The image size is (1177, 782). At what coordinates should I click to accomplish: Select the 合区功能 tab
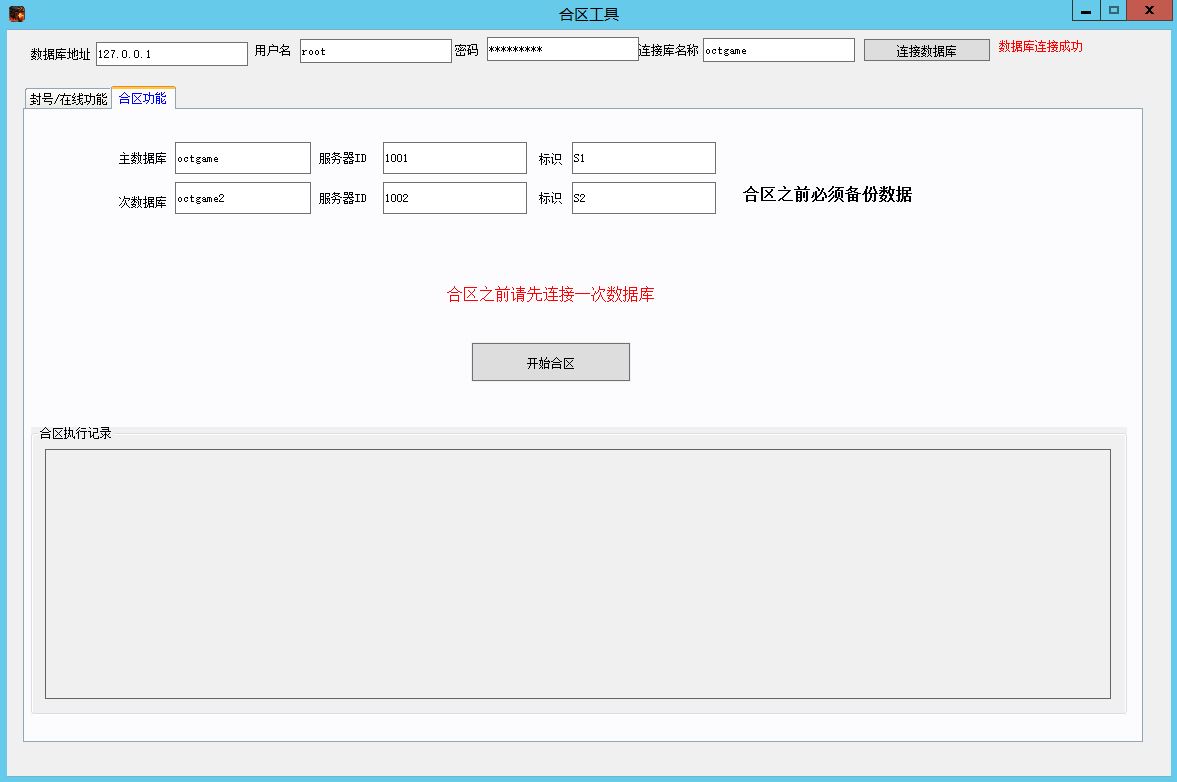(x=143, y=98)
